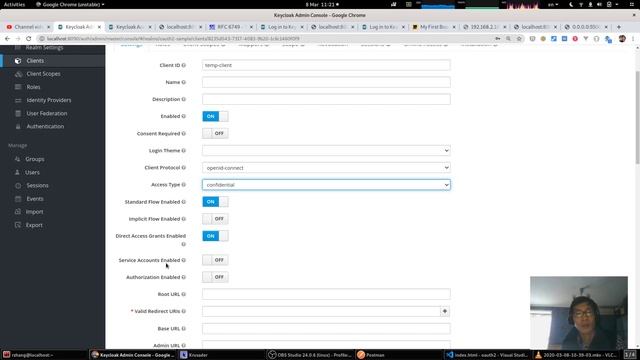Viewport: 640px width, 360px height.
Task: Toggle Direct Access Grants Enabled switch
Action: pos(215,236)
